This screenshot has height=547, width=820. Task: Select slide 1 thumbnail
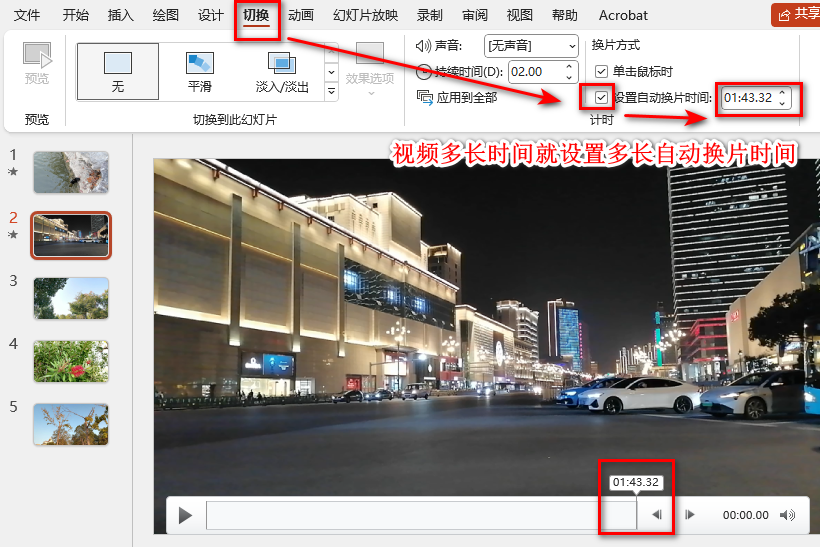(71, 173)
